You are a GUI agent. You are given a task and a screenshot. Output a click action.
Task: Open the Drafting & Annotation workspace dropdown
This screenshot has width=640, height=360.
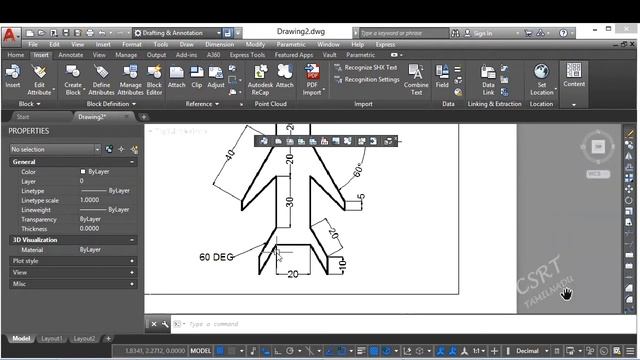(178, 33)
